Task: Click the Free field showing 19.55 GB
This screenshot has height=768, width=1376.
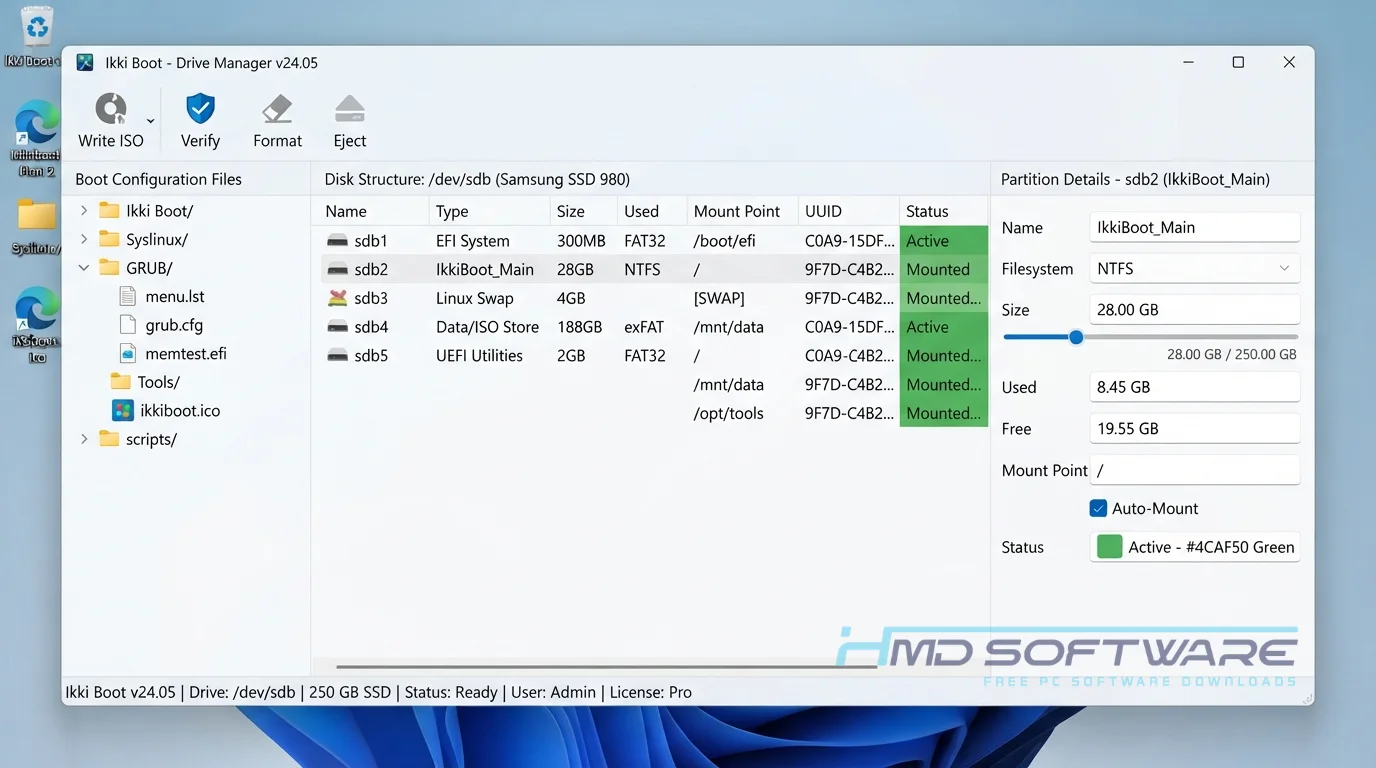Action: click(1195, 428)
